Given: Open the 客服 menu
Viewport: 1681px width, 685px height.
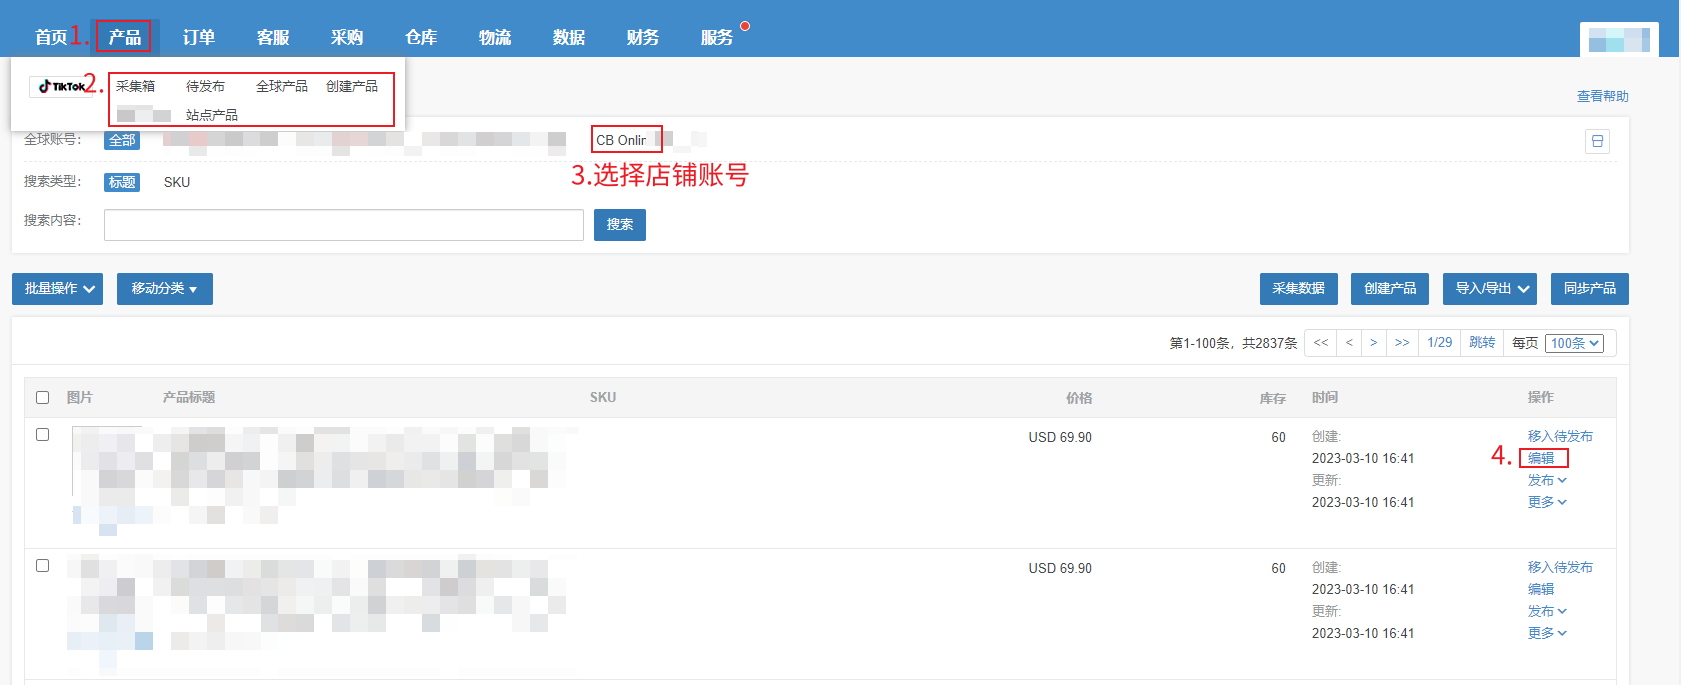Looking at the screenshot, I should click(273, 37).
